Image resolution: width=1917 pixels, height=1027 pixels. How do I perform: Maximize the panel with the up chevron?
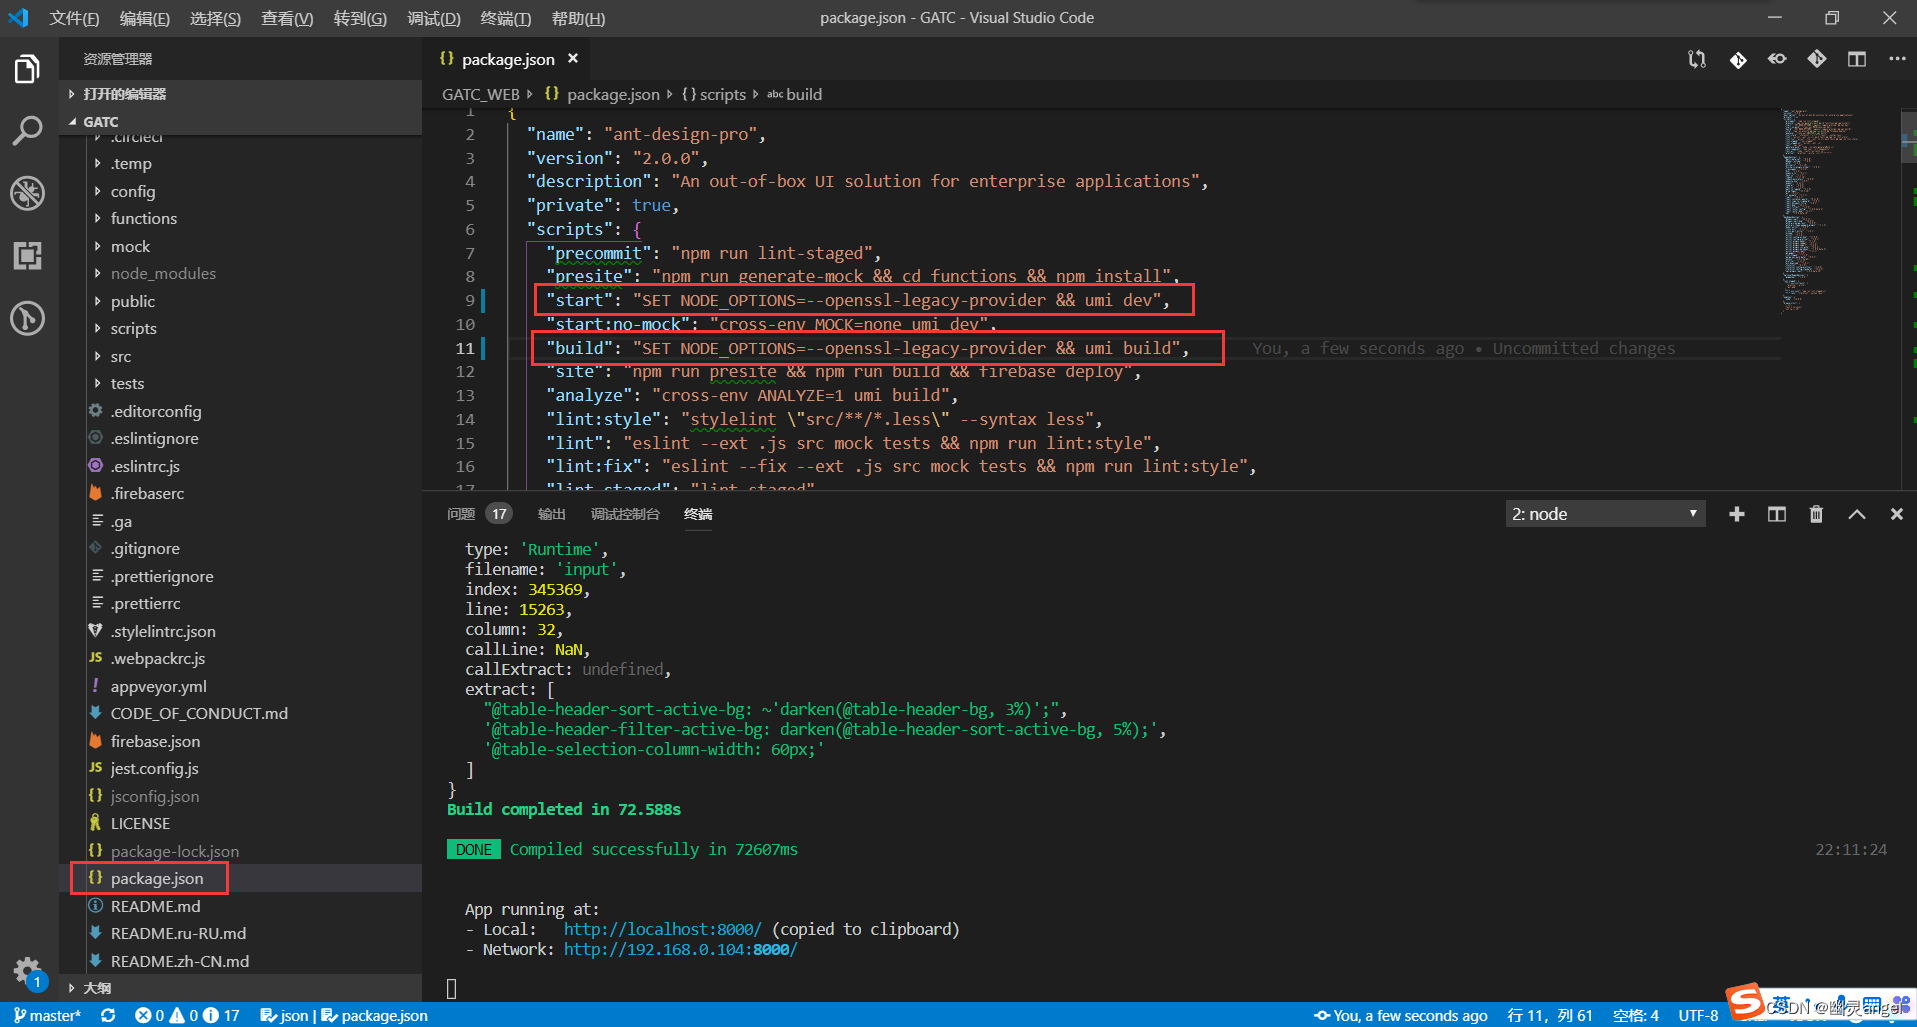(x=1857, y=514)
